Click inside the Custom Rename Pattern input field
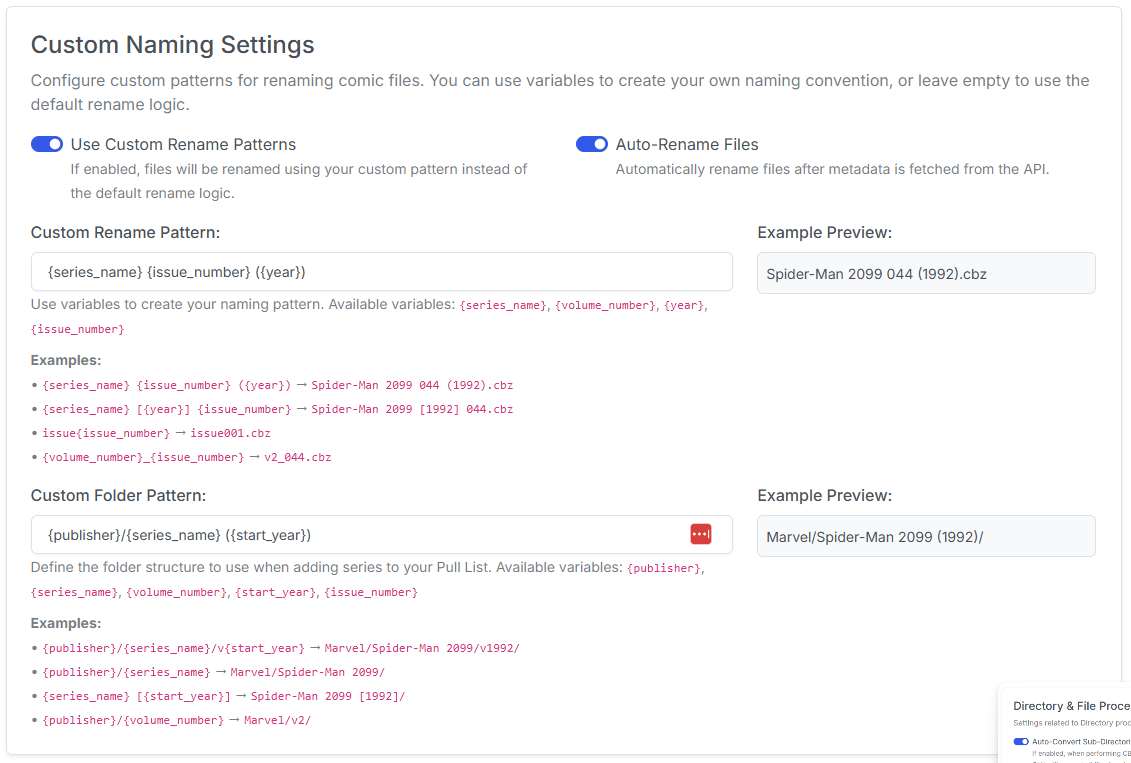This screenshot has height=763, width=1131. (381, 272)
